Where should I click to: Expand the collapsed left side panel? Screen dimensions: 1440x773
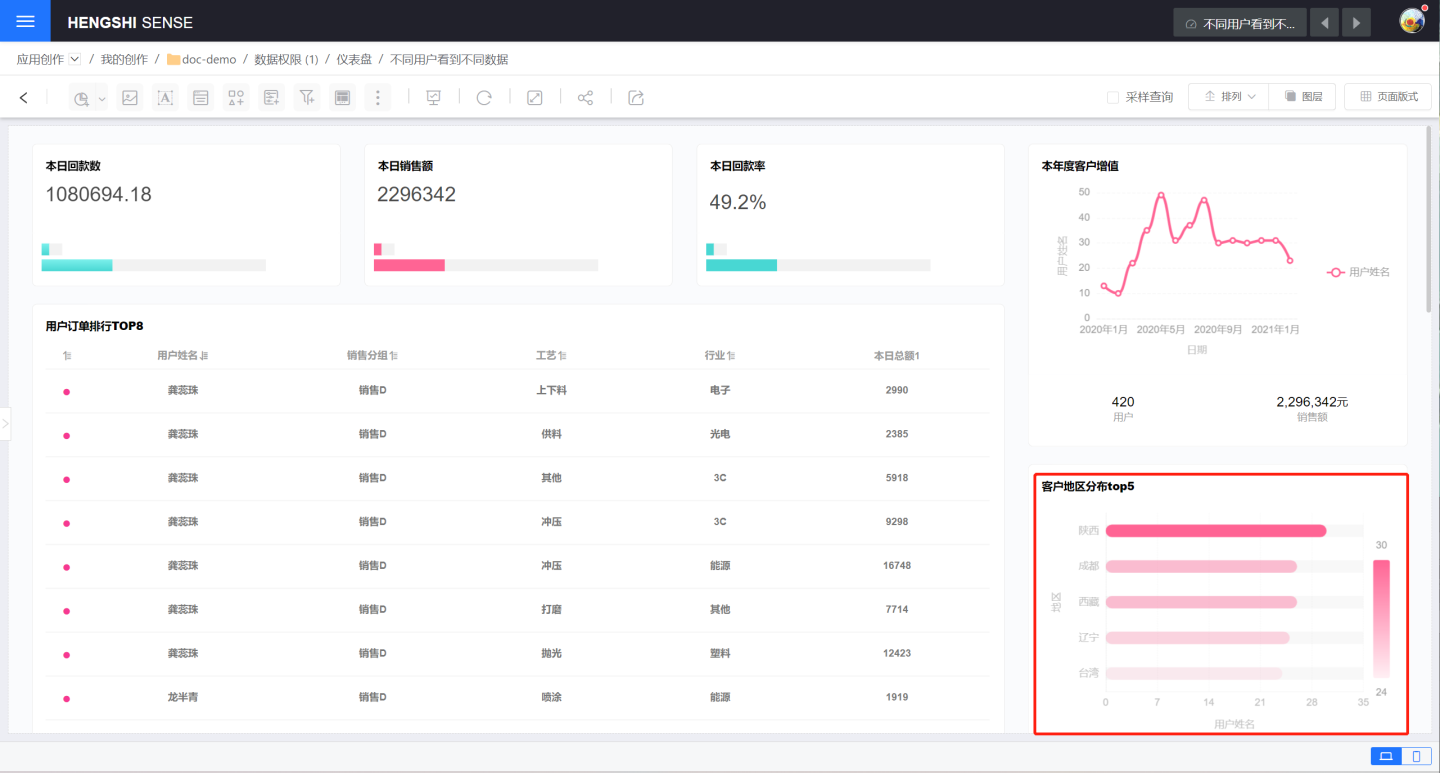pos(5,424)
